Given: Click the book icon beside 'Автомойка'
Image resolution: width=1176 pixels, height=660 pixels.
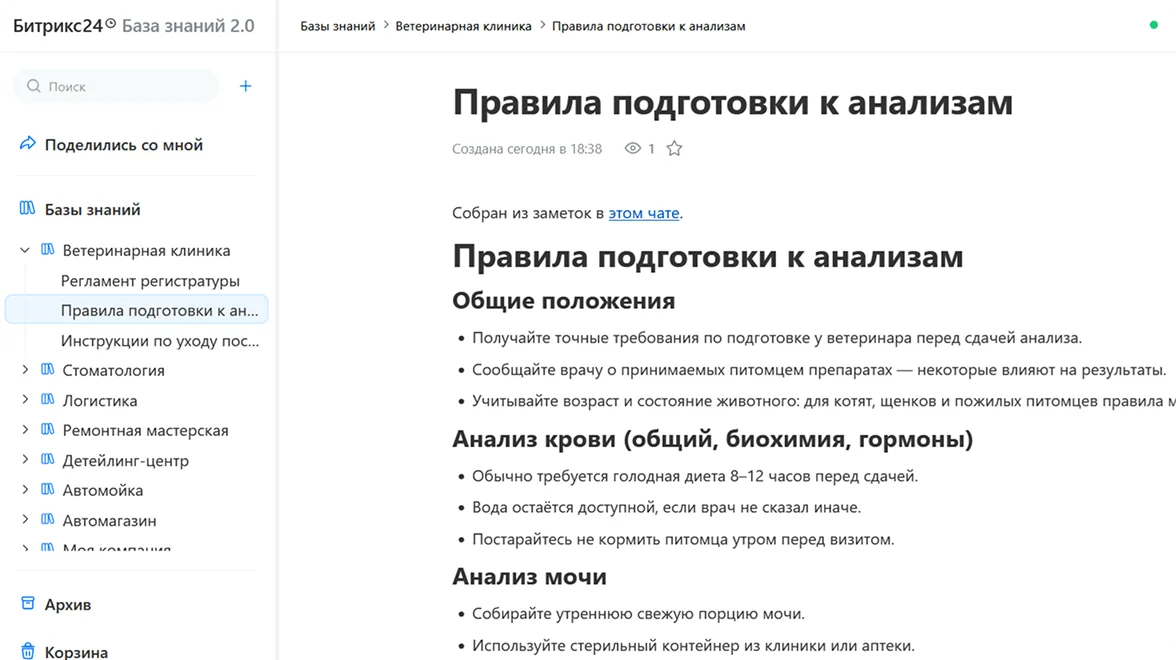Looking at the screenshot, I should (x=47, y=489).
